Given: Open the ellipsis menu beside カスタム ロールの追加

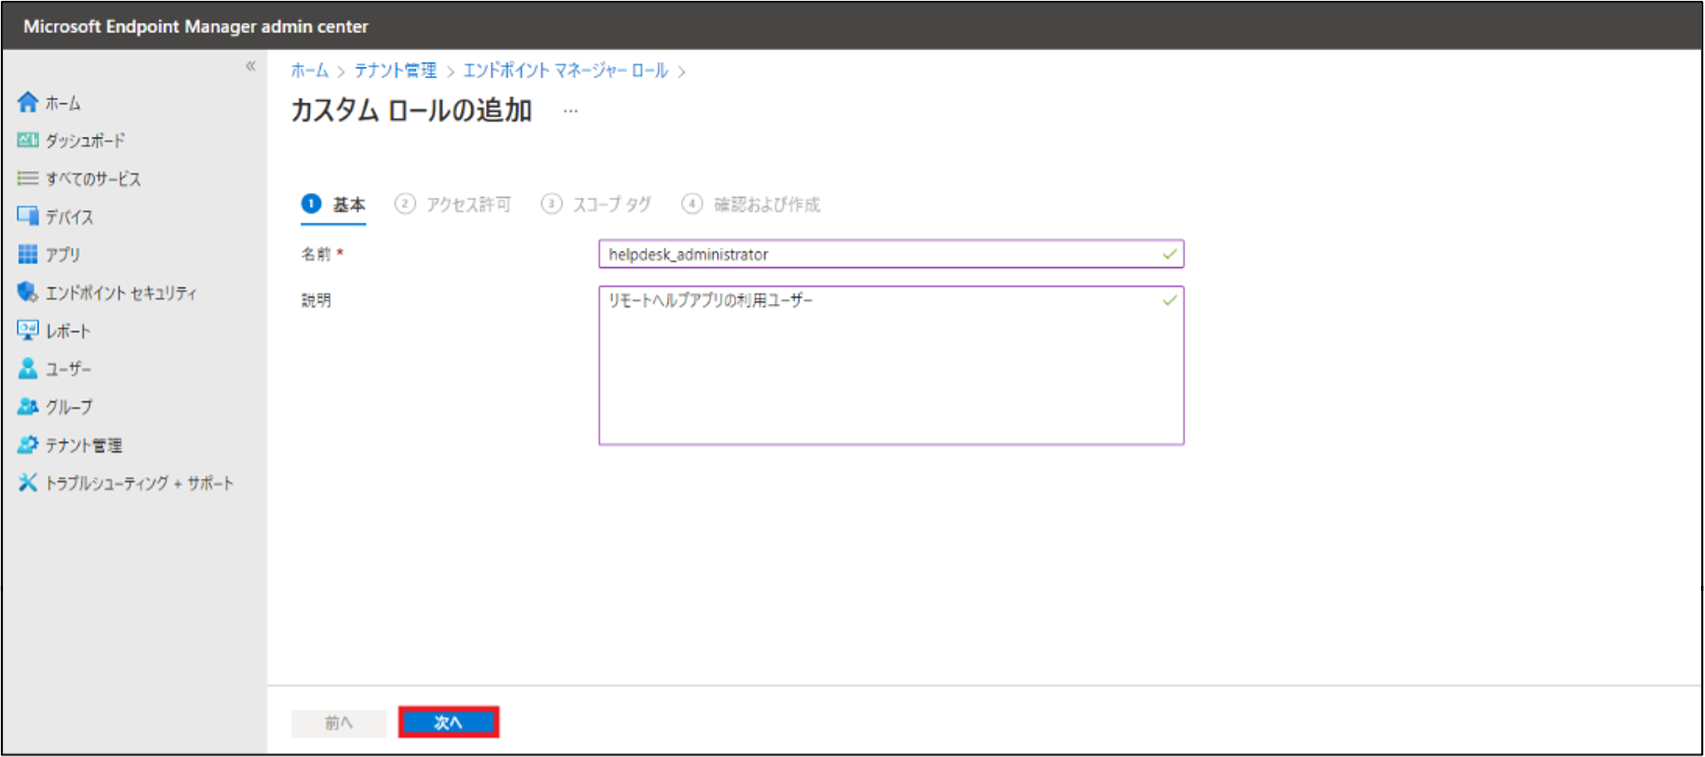Looking at the screenshot, I should tap(570, 111).
